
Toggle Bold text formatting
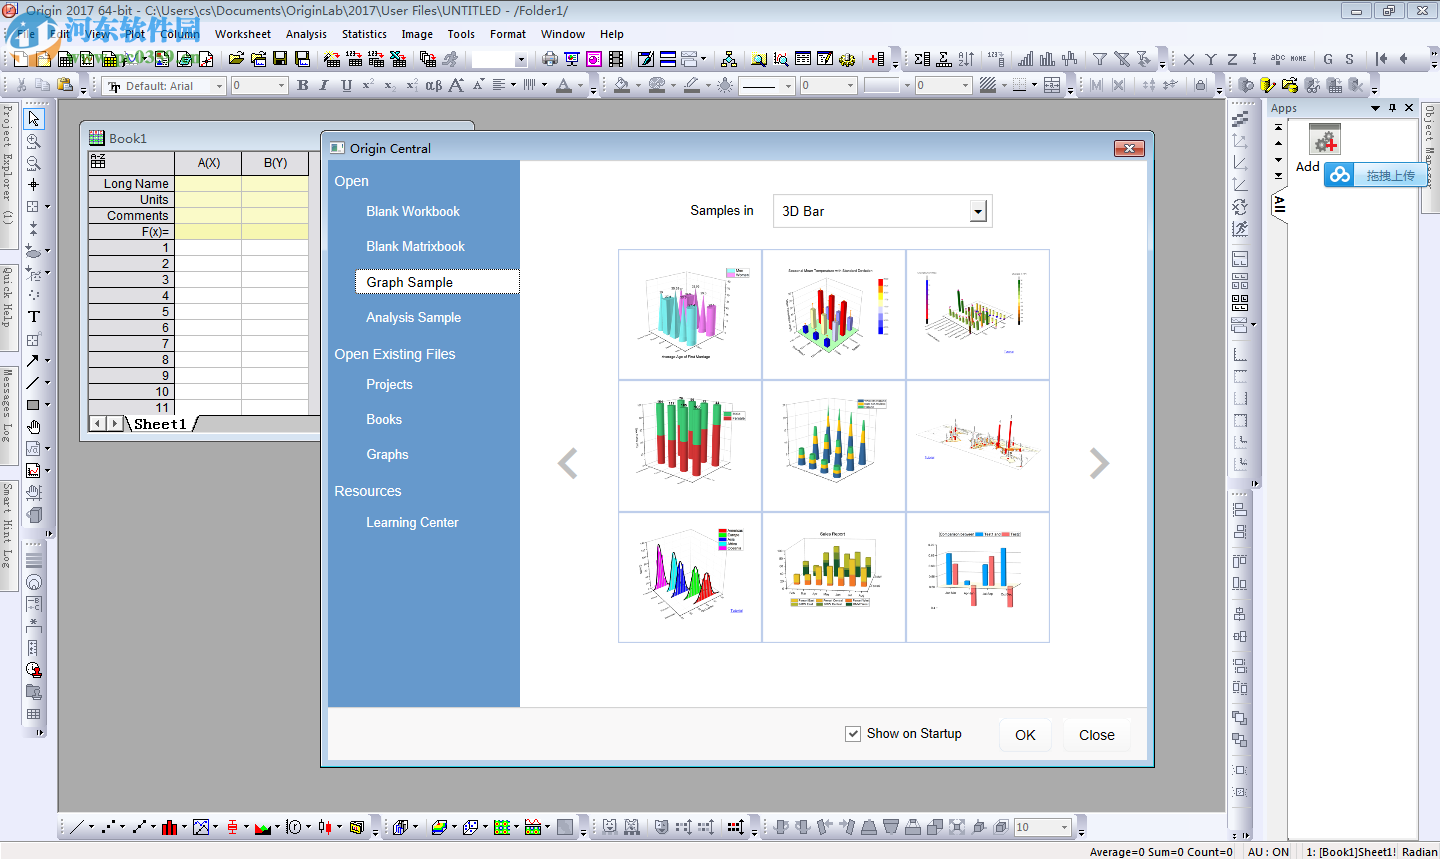[303, 86]
